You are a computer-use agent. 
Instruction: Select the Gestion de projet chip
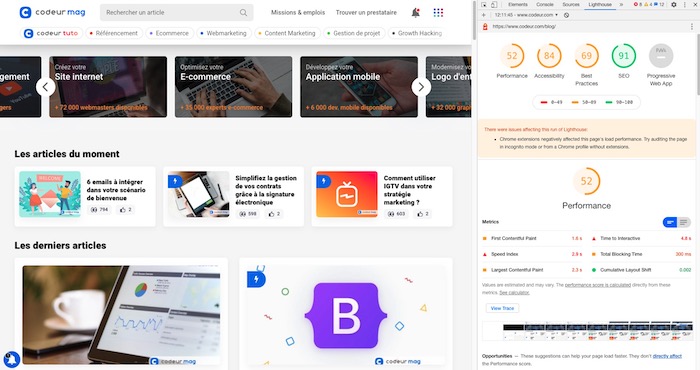point(354,33)
